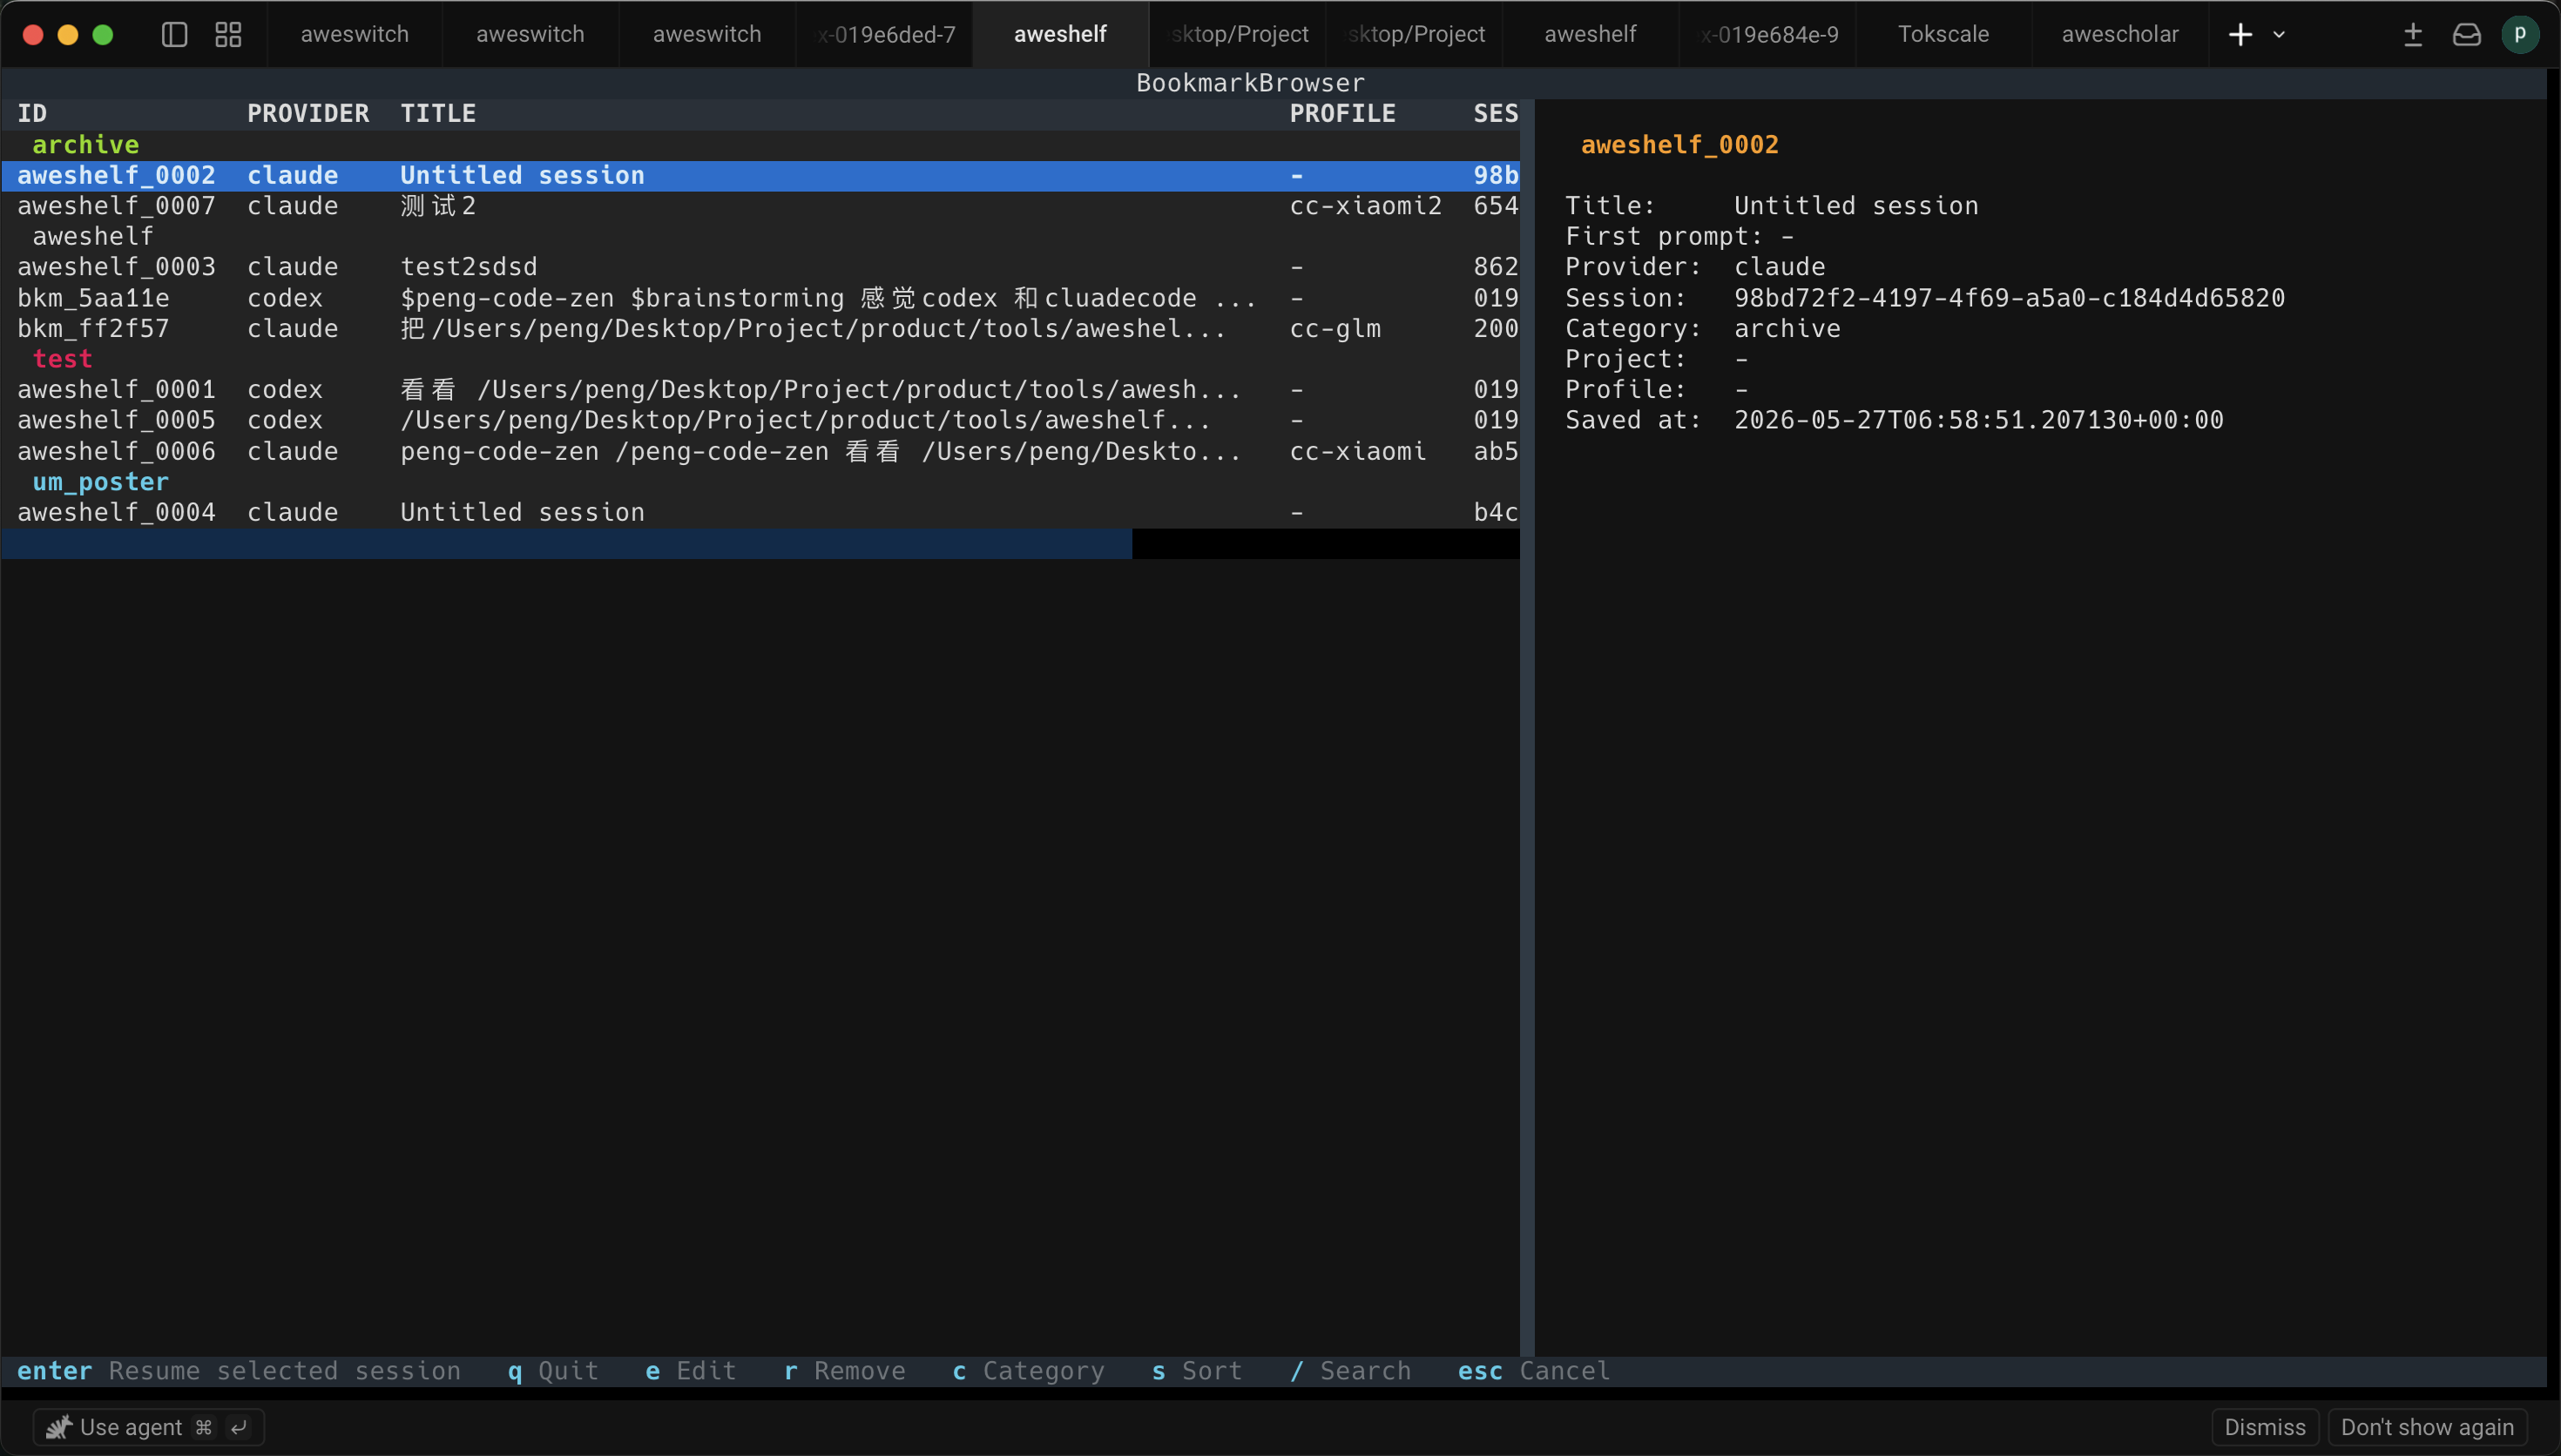
Task: Click the aweshelf_0002 detail heading
Action: 1679,145
